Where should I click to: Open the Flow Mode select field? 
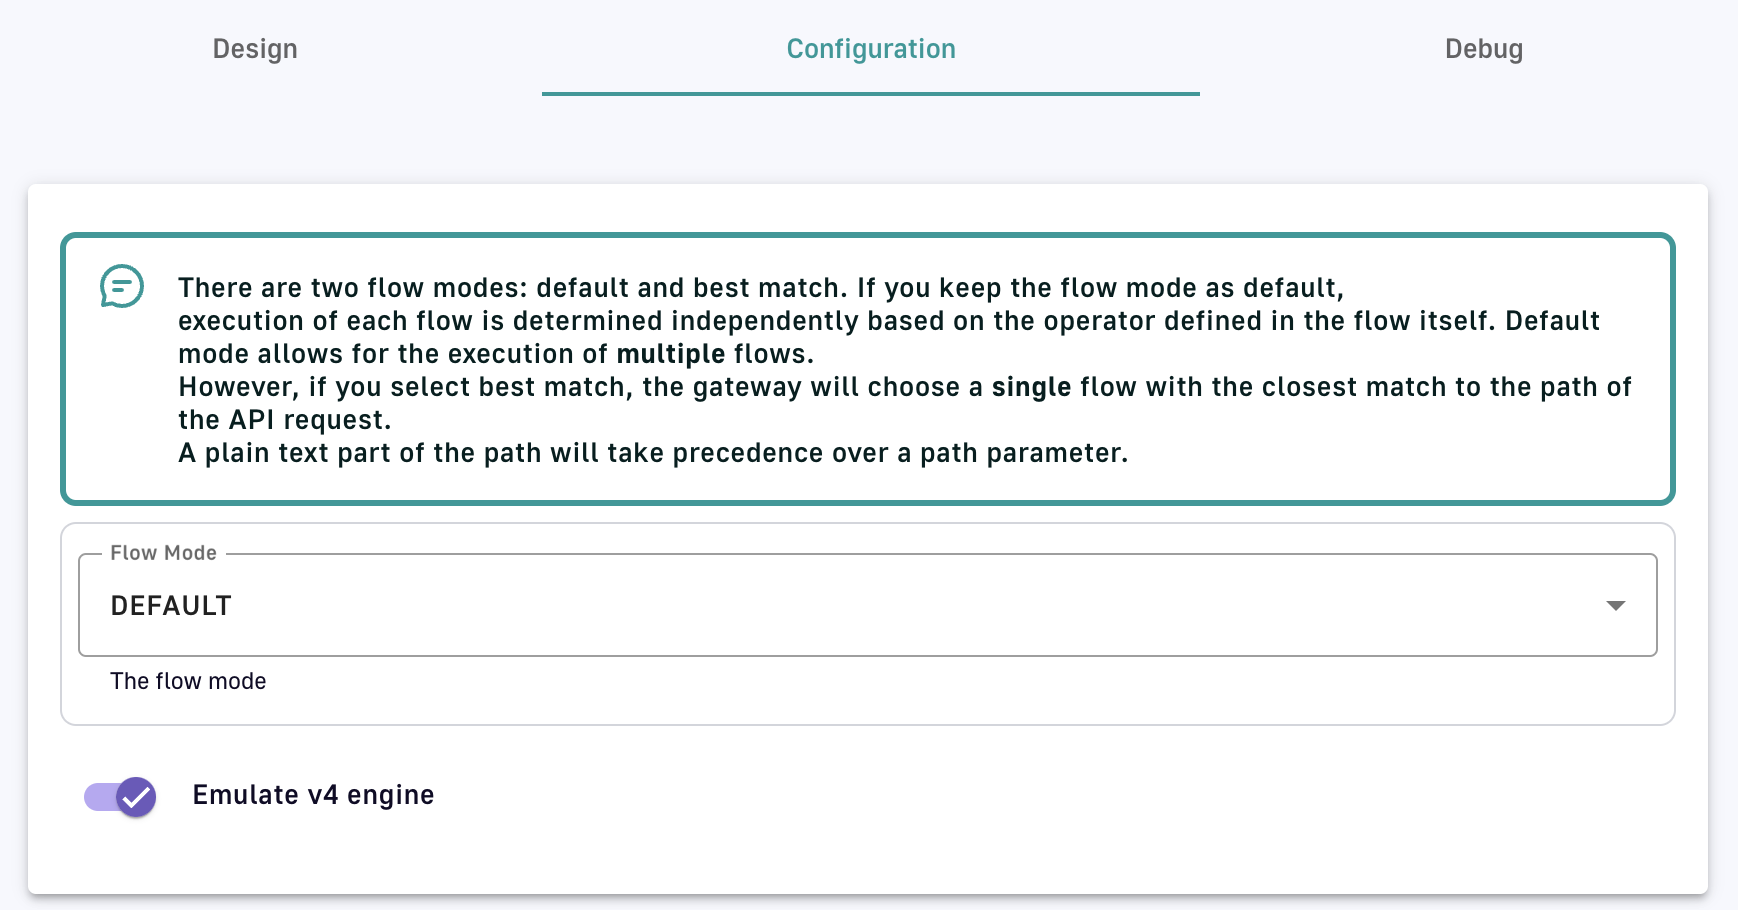click(x=866, y=606)
